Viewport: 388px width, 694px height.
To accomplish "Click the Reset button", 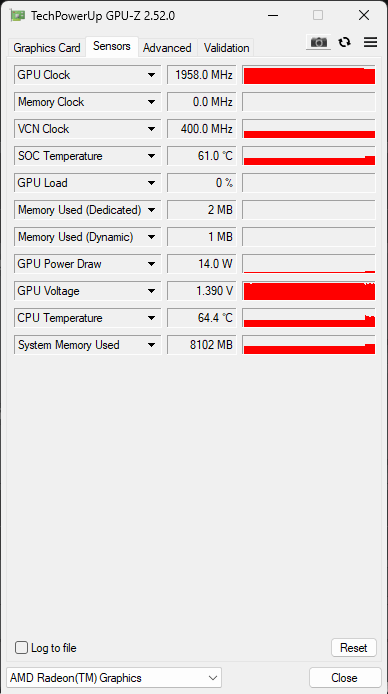I will pos(354,648).
